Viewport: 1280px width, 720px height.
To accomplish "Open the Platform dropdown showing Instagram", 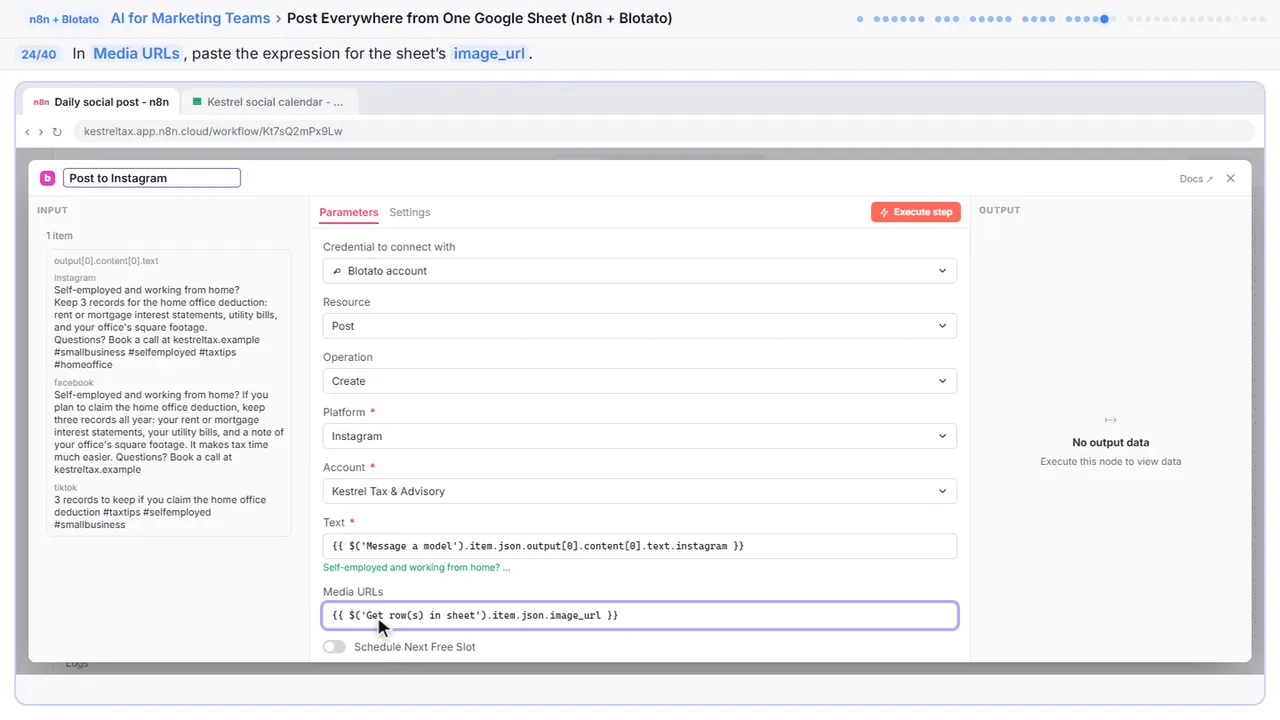I will pos(640,436).
